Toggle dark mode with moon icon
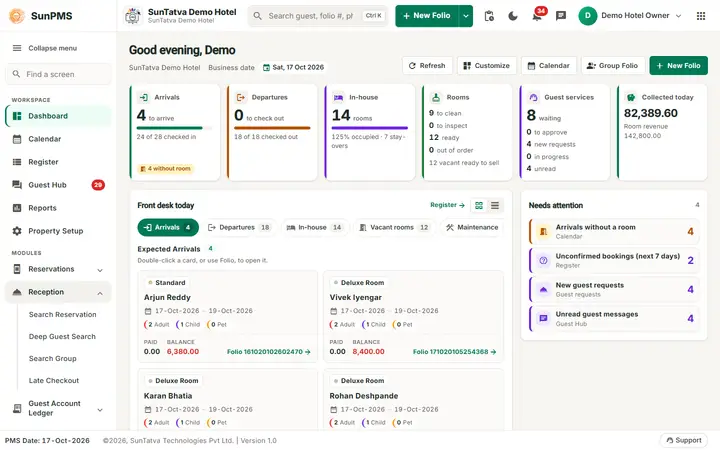720x450 pixels. tap(513, 16)
